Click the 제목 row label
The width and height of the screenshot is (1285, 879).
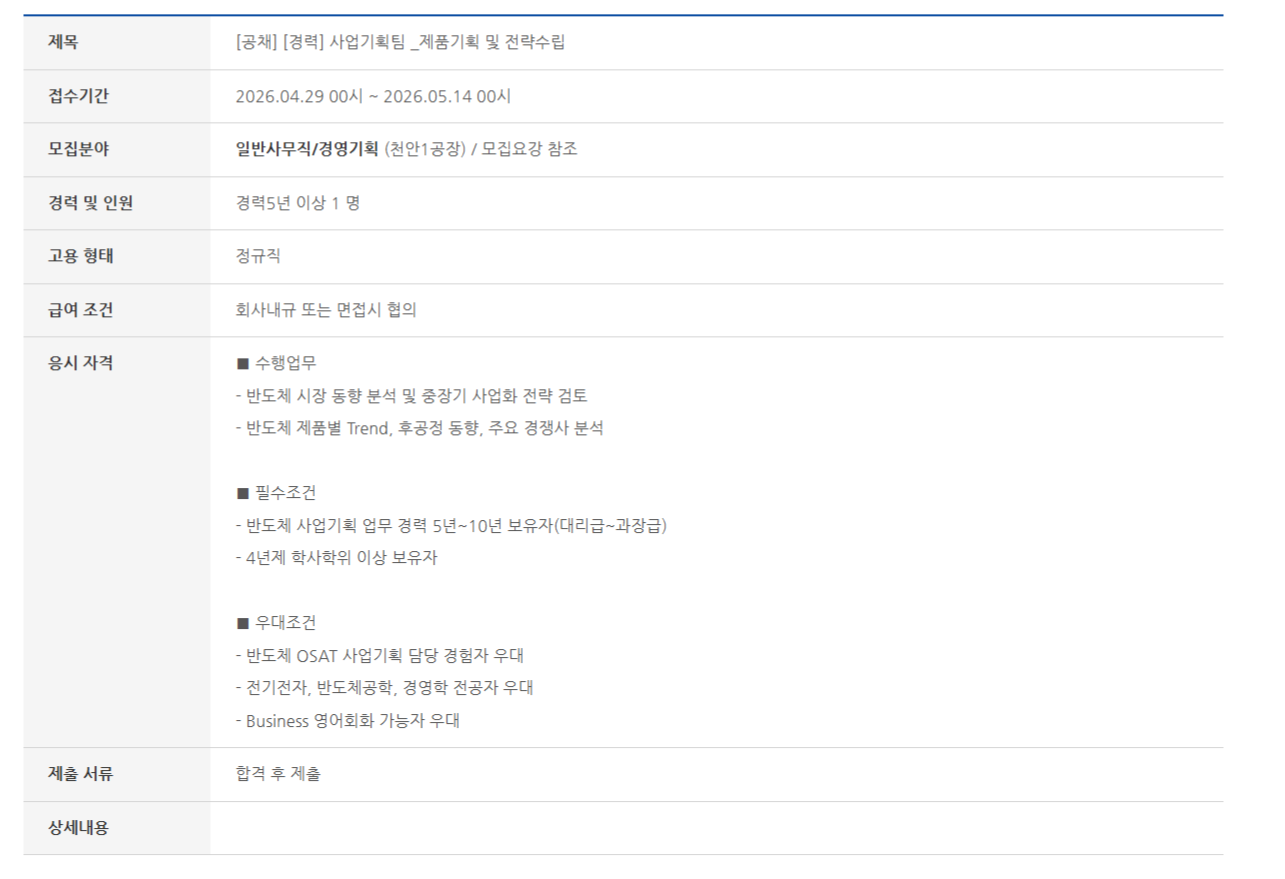coord(63,43)
